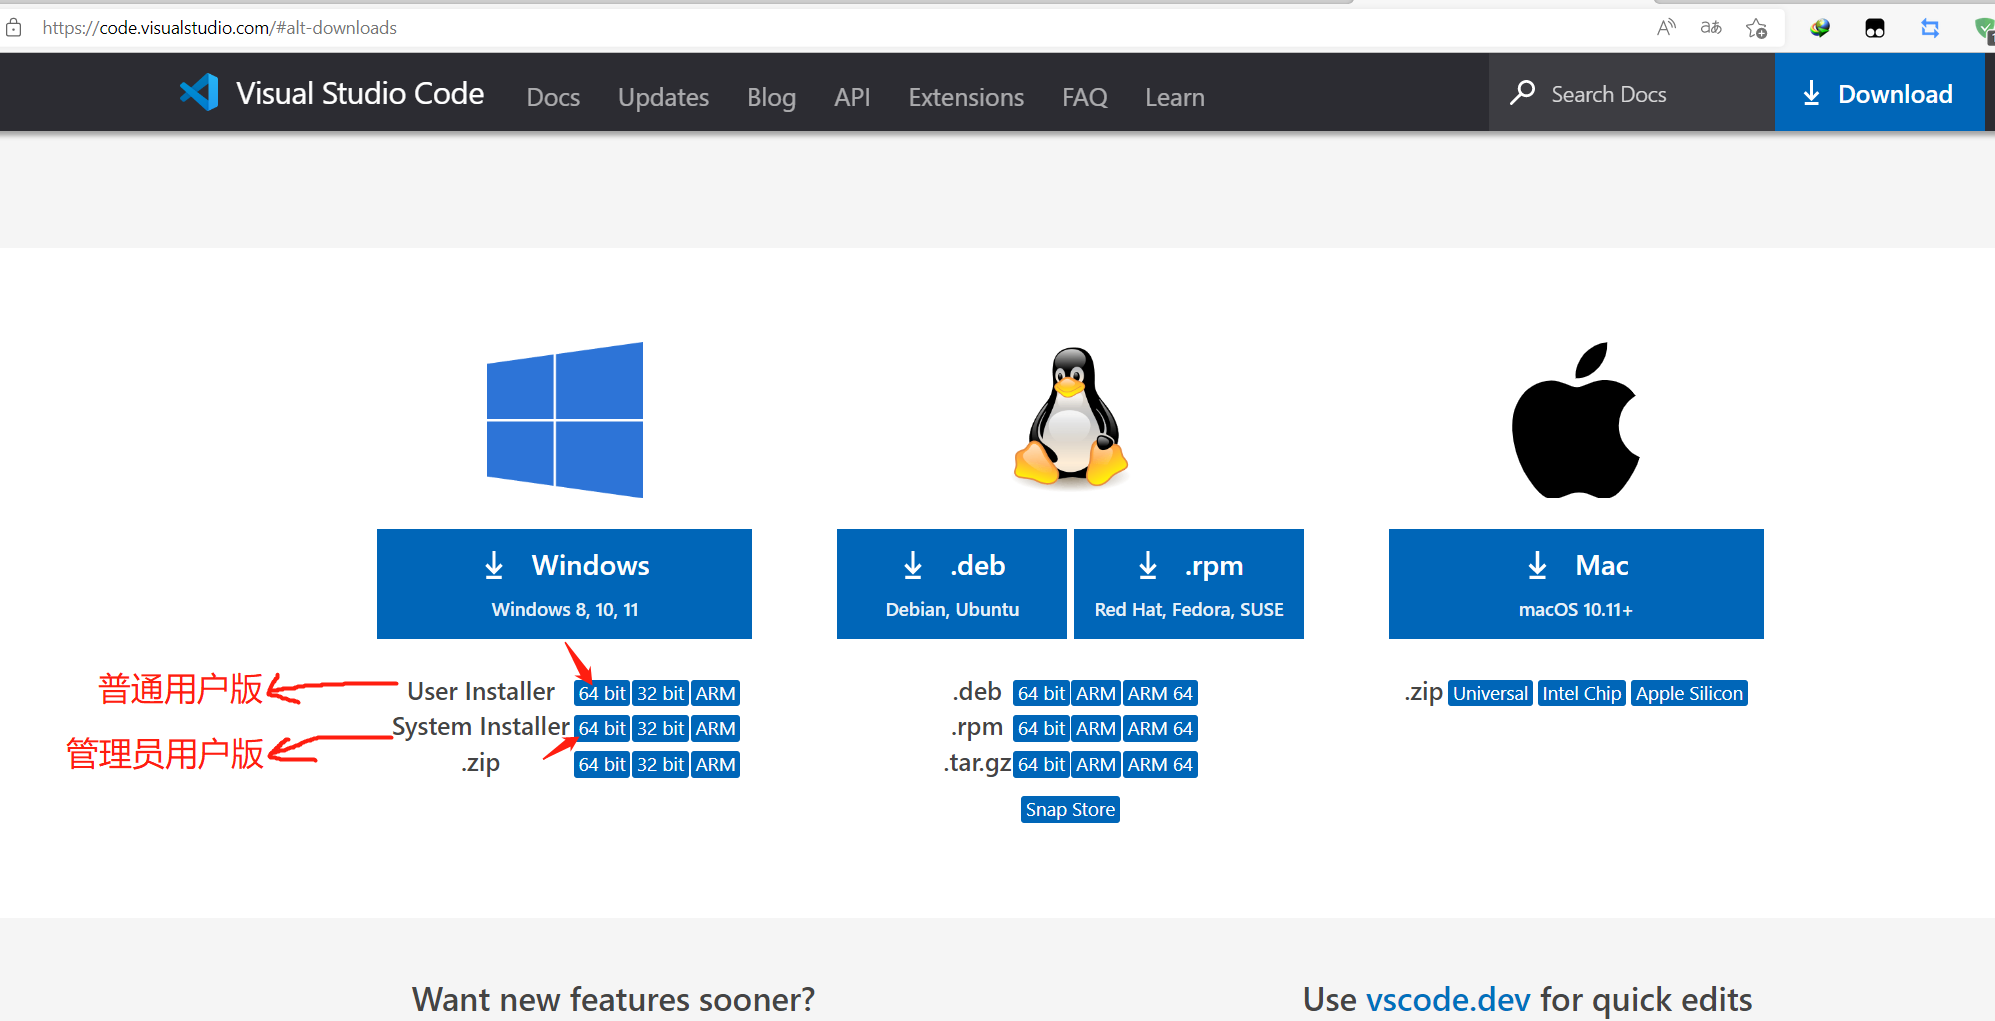This screenshot has height=1021, width=1995.
Task: Open the FAQ page
Action: click(x=1084, y=97)
